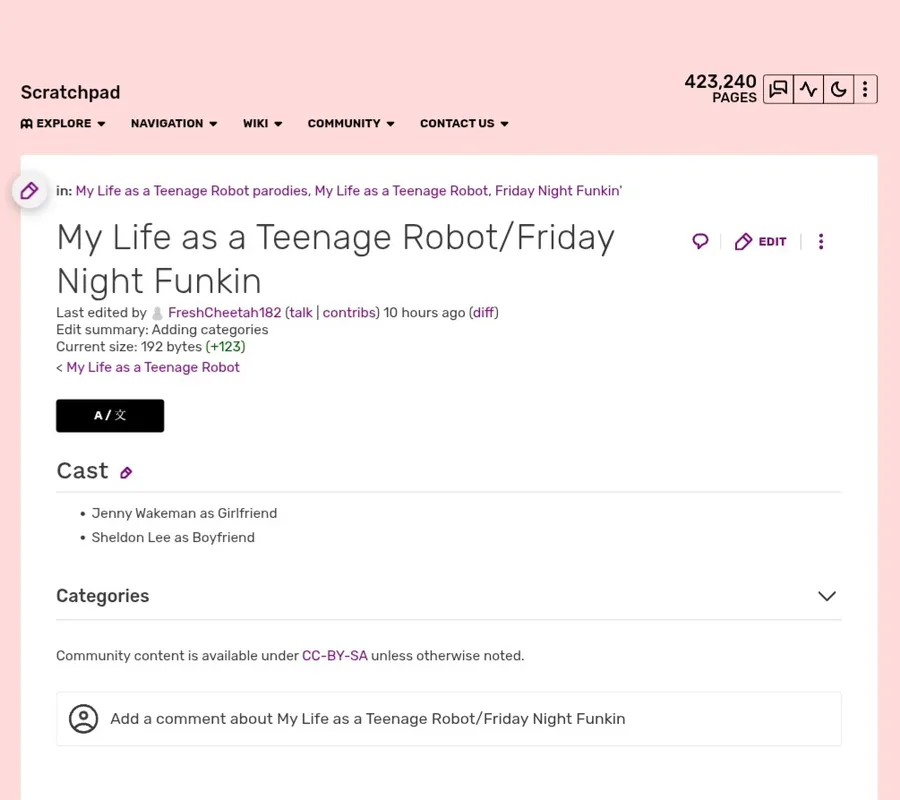The width and height of the screenshot is (900, 800).
Task: Edit the Cast section with the pencil icon
Action: pyautogui.click(x=126, y=472)
